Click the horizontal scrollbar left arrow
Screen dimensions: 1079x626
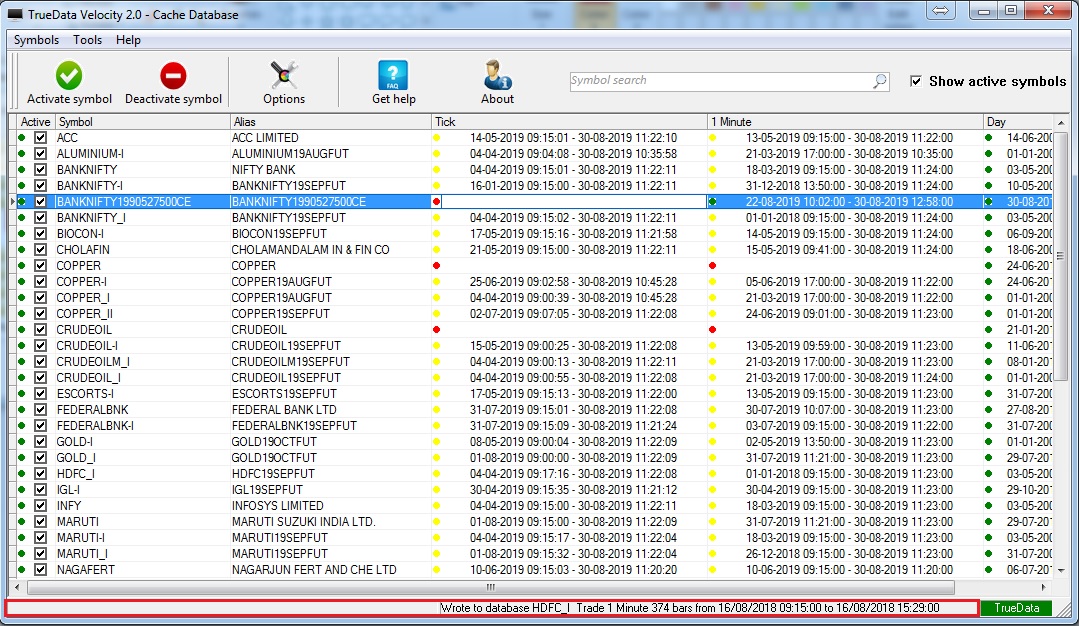point(17,587)
